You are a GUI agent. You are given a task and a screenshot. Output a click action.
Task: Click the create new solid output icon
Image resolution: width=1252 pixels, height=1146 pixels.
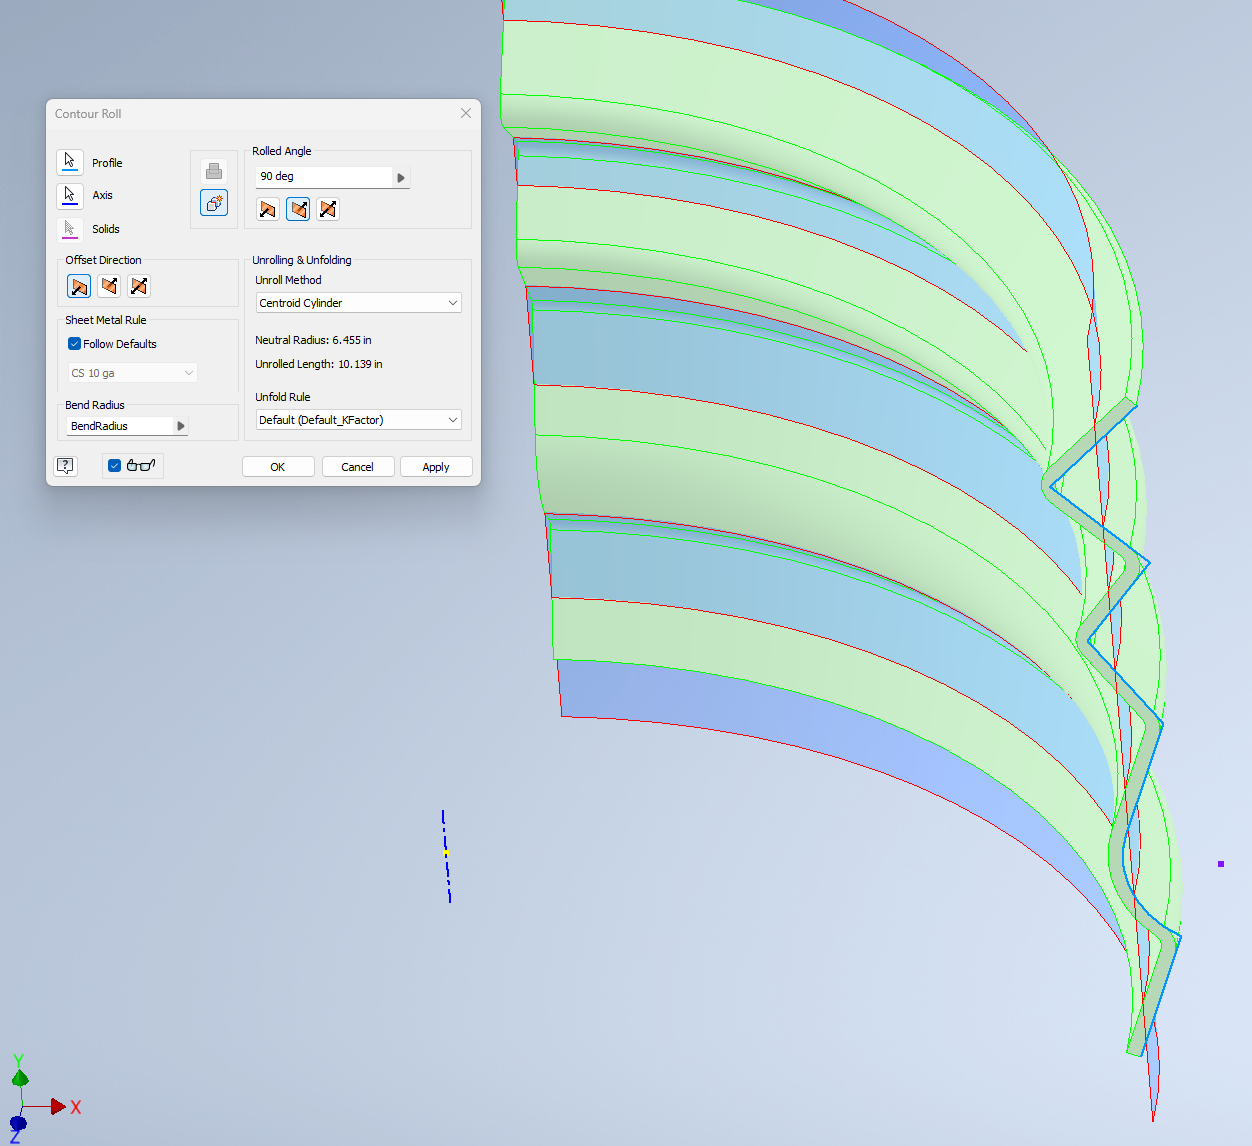coord(214,203)
